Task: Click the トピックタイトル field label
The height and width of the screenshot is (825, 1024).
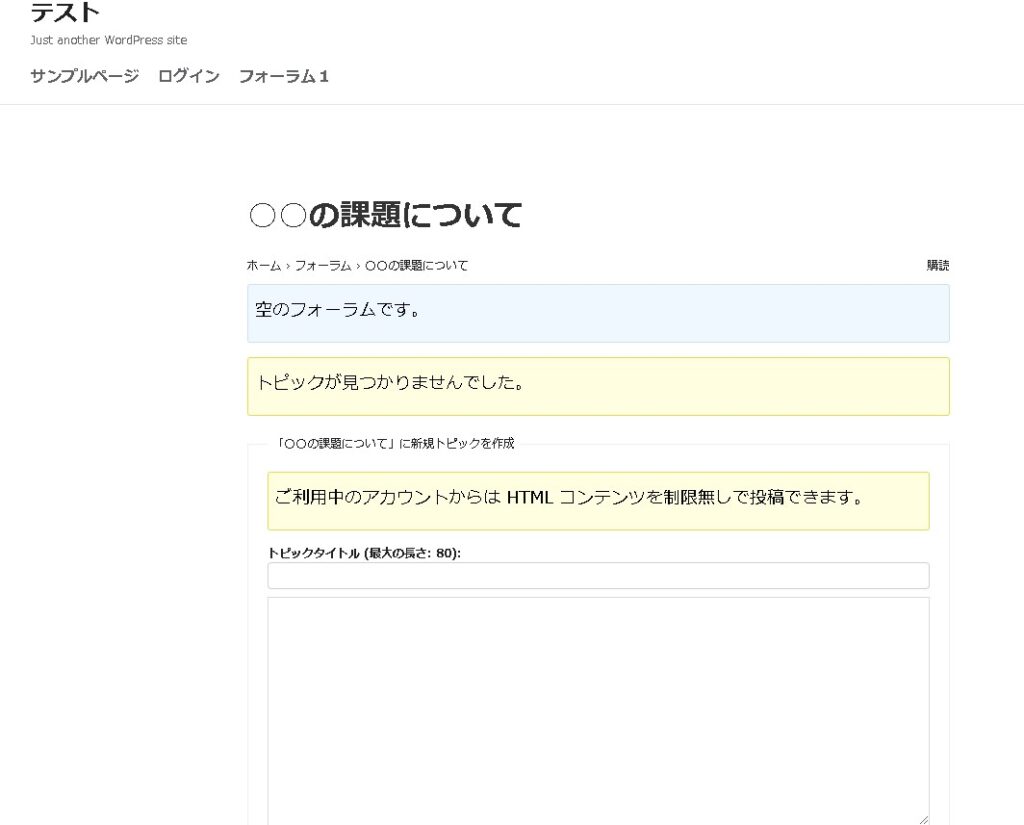Action: [364, 553]
